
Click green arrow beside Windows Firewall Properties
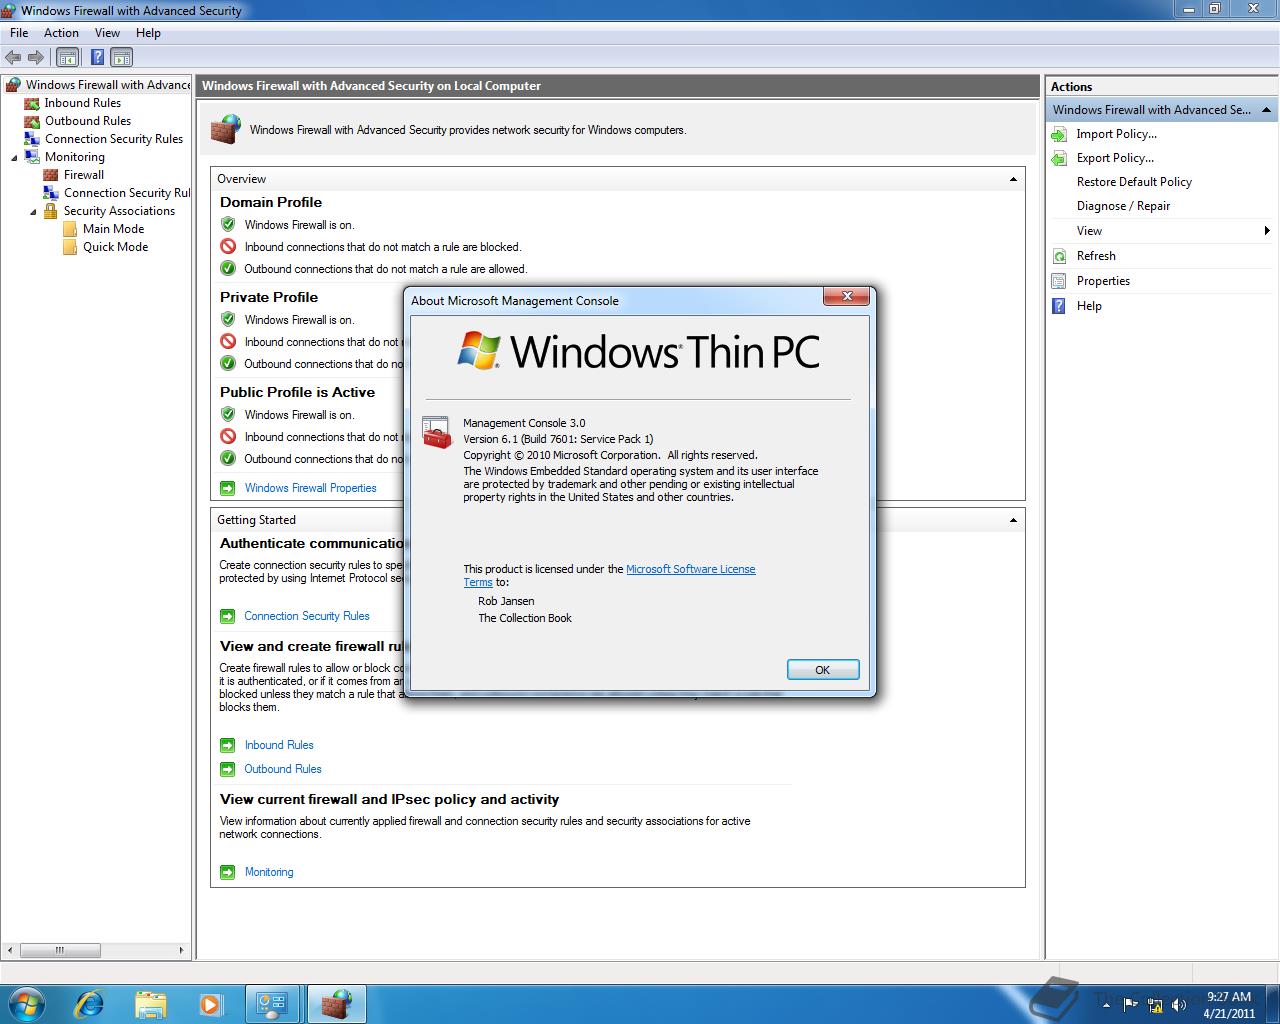coord(227,488)
